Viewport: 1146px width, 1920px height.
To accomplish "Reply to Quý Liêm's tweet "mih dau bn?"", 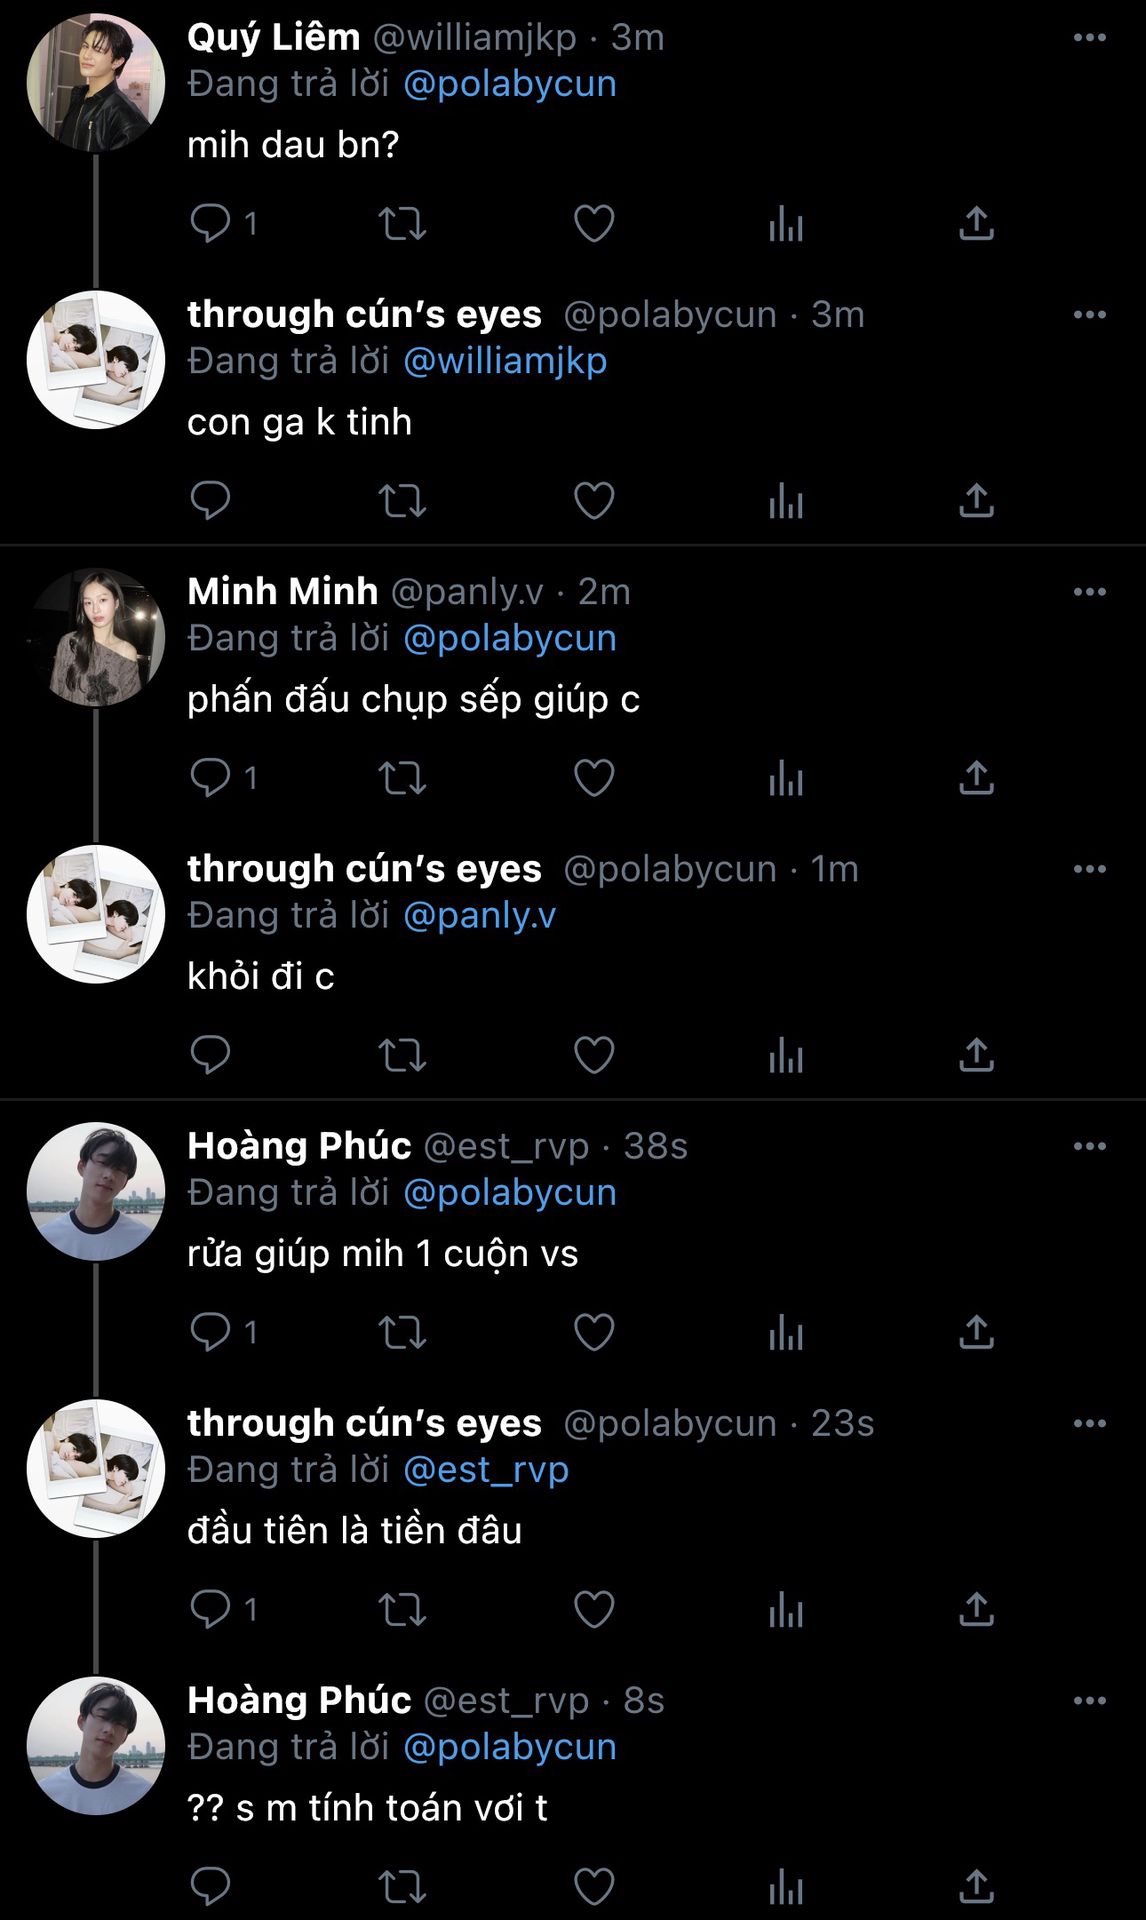I will [210, 223].
